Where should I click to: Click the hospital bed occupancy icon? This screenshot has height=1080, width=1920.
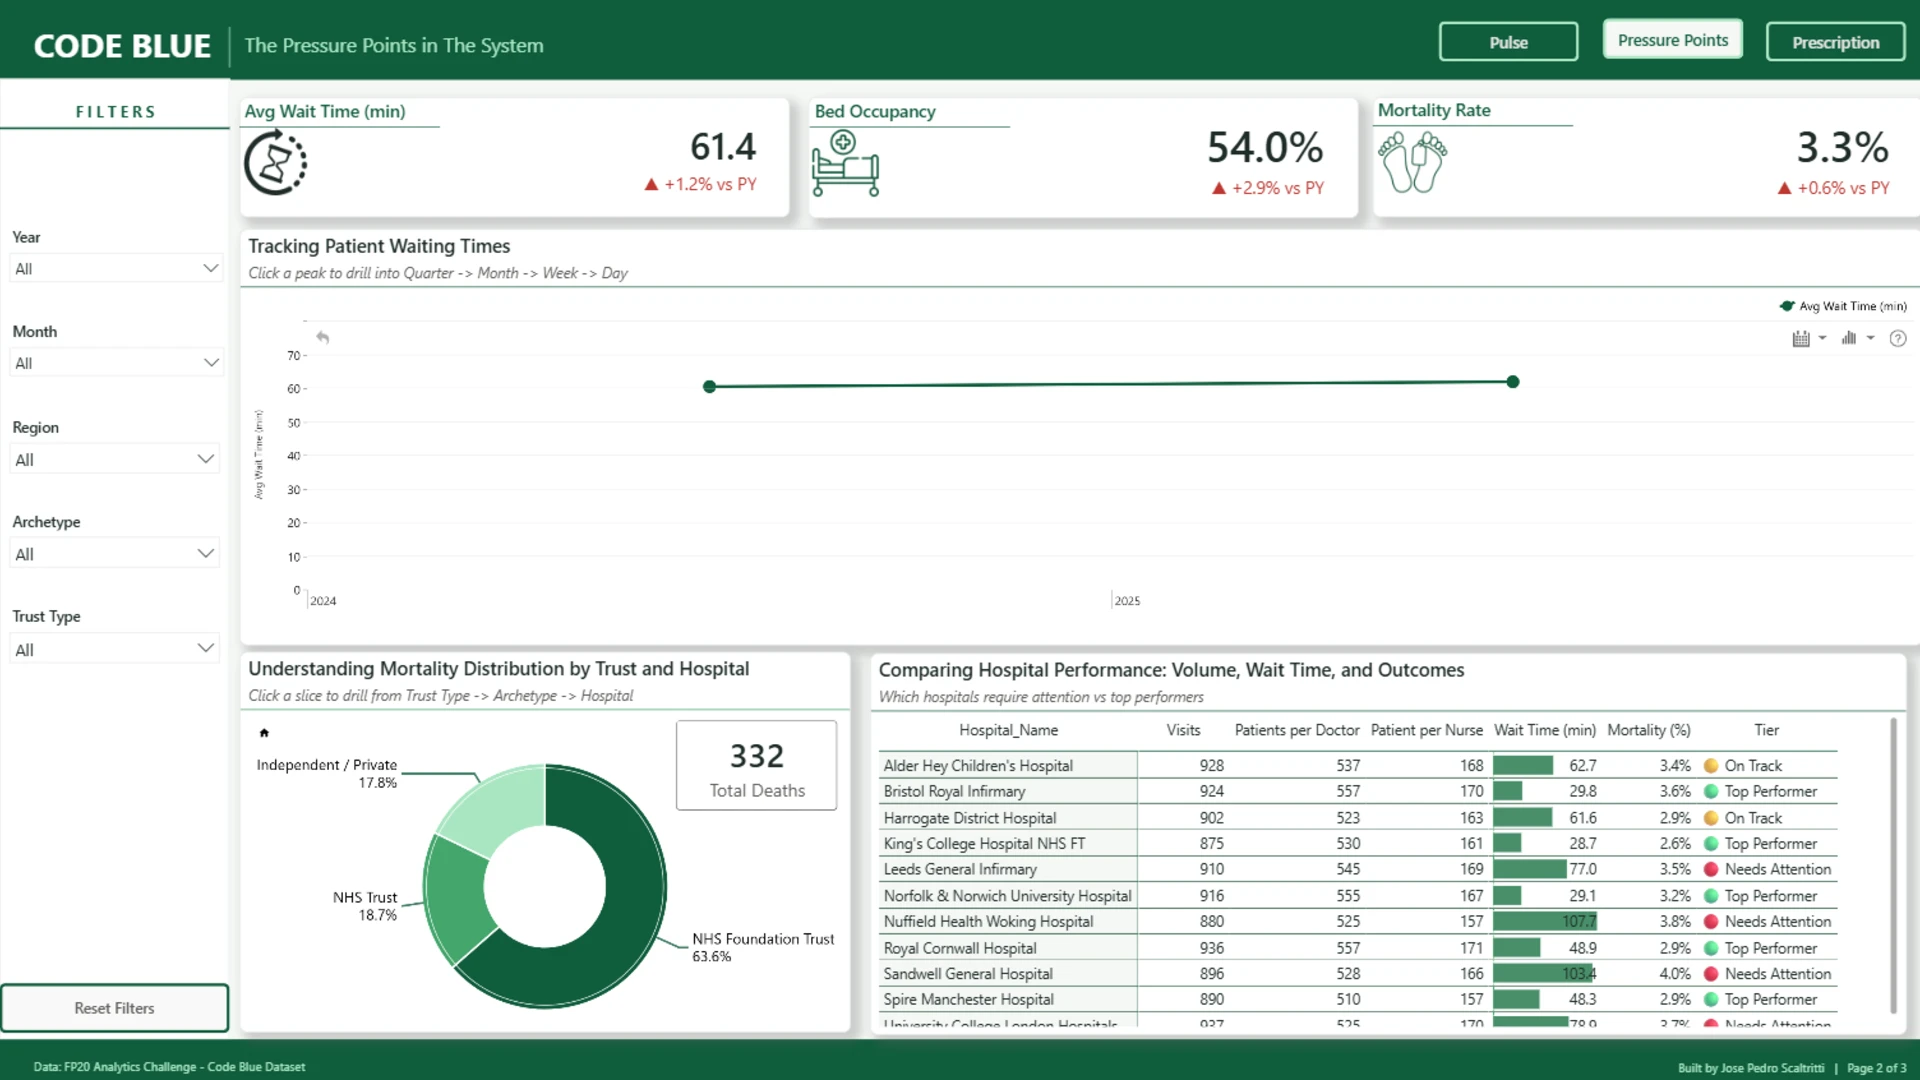click(845, 163)
